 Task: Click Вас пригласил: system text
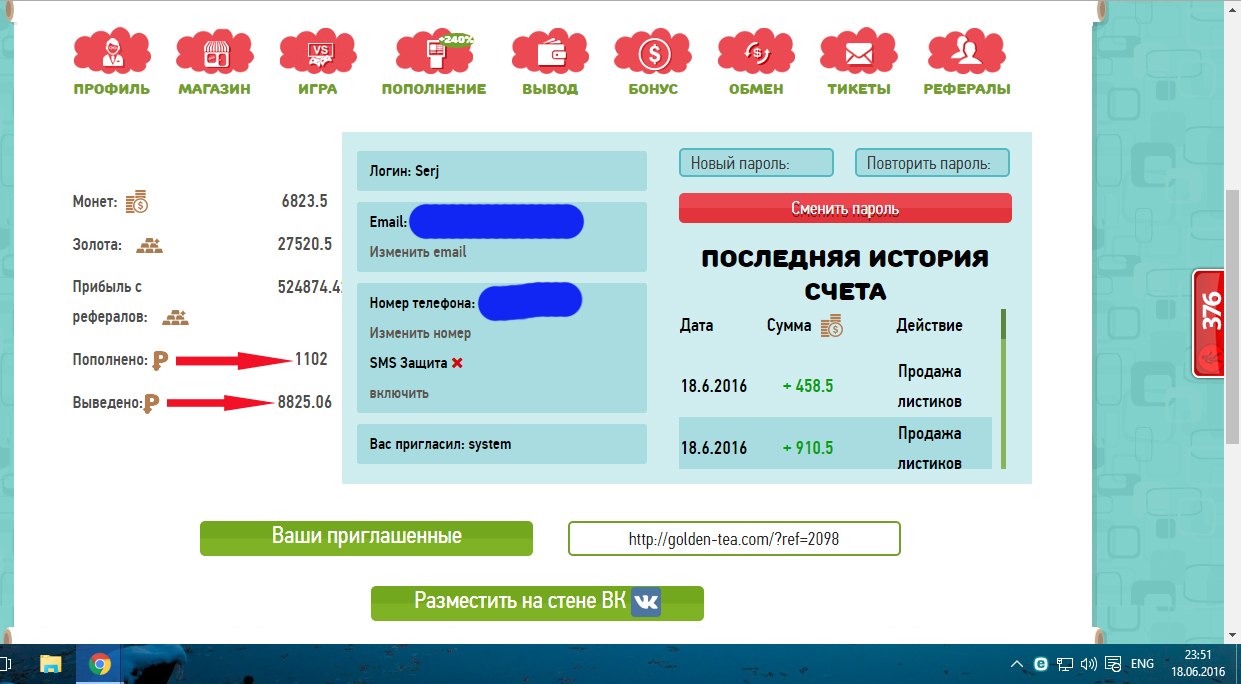440,444
